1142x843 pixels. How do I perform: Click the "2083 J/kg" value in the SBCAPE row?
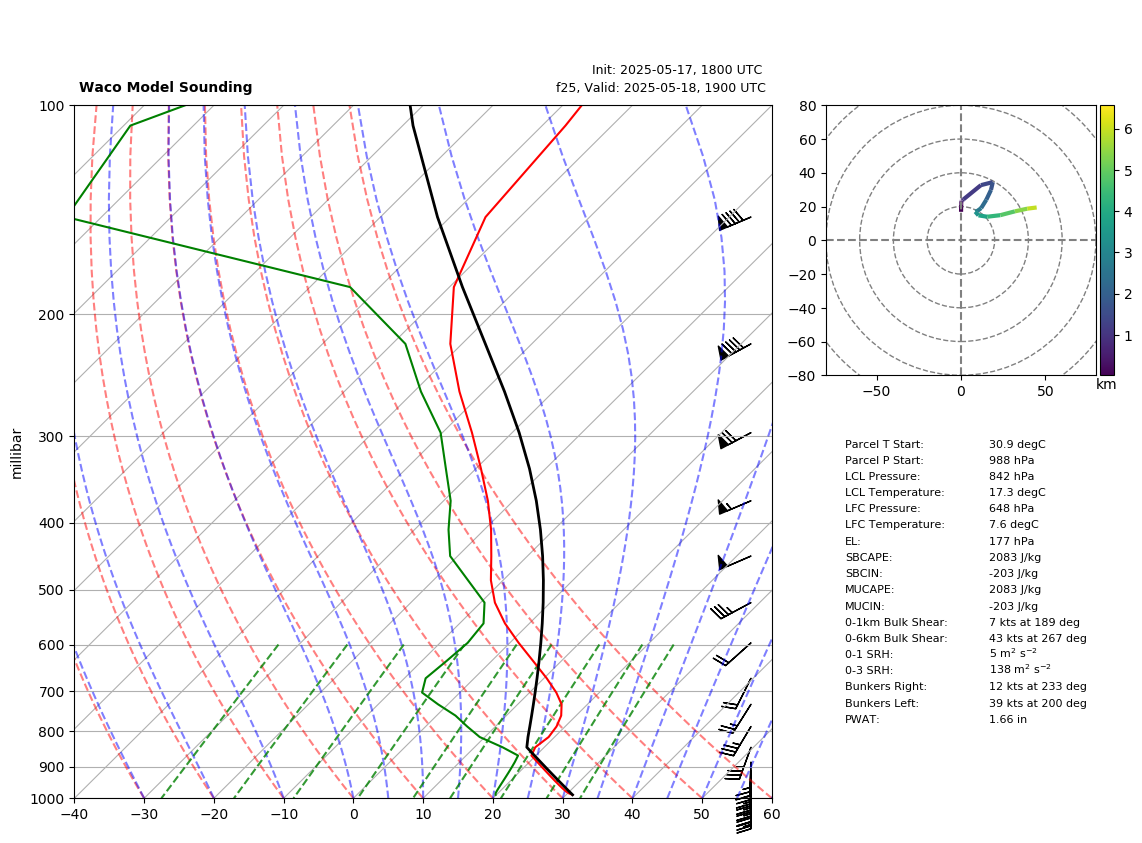(1015, 557)
